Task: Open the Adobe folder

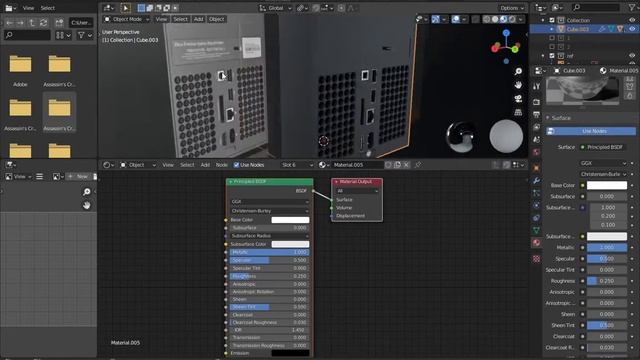Action: pos(20,70)
